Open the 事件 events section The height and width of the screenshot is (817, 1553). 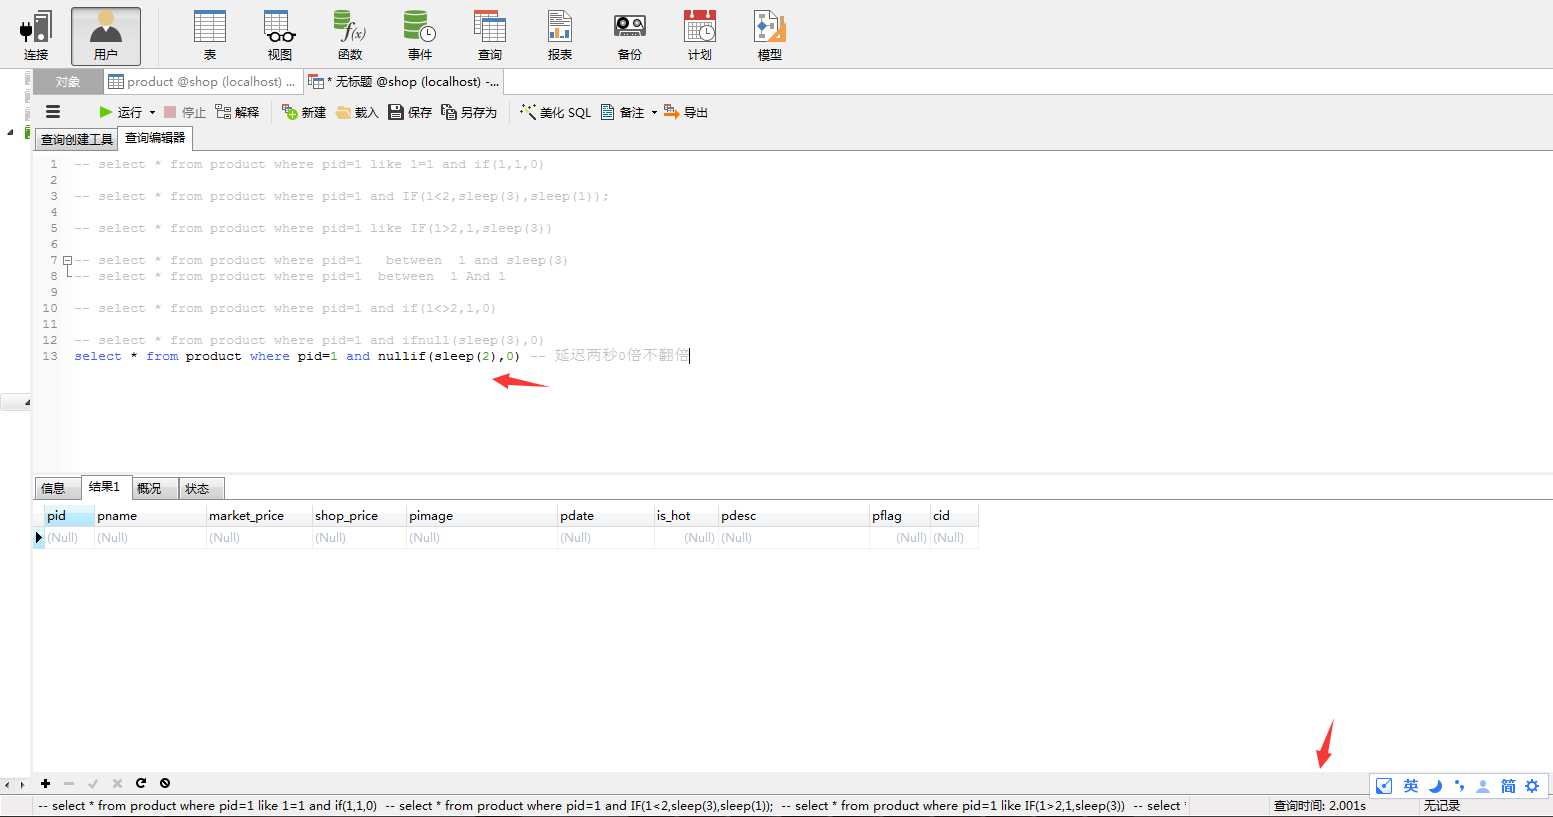coord(420,36)
